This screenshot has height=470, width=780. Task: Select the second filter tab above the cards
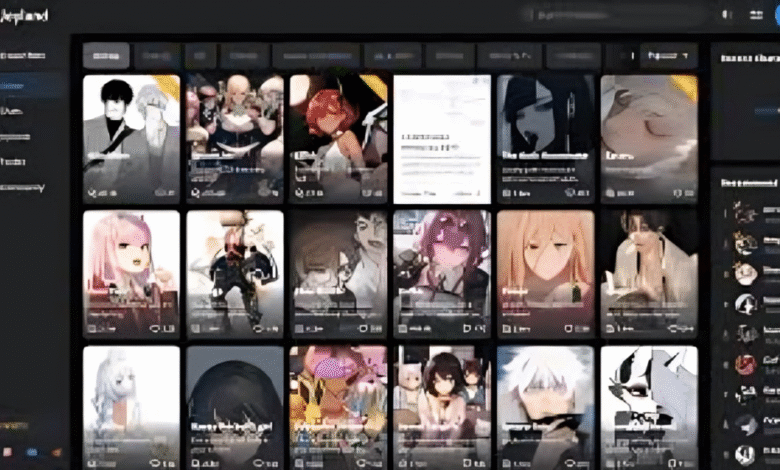click(x=157, y=56)
